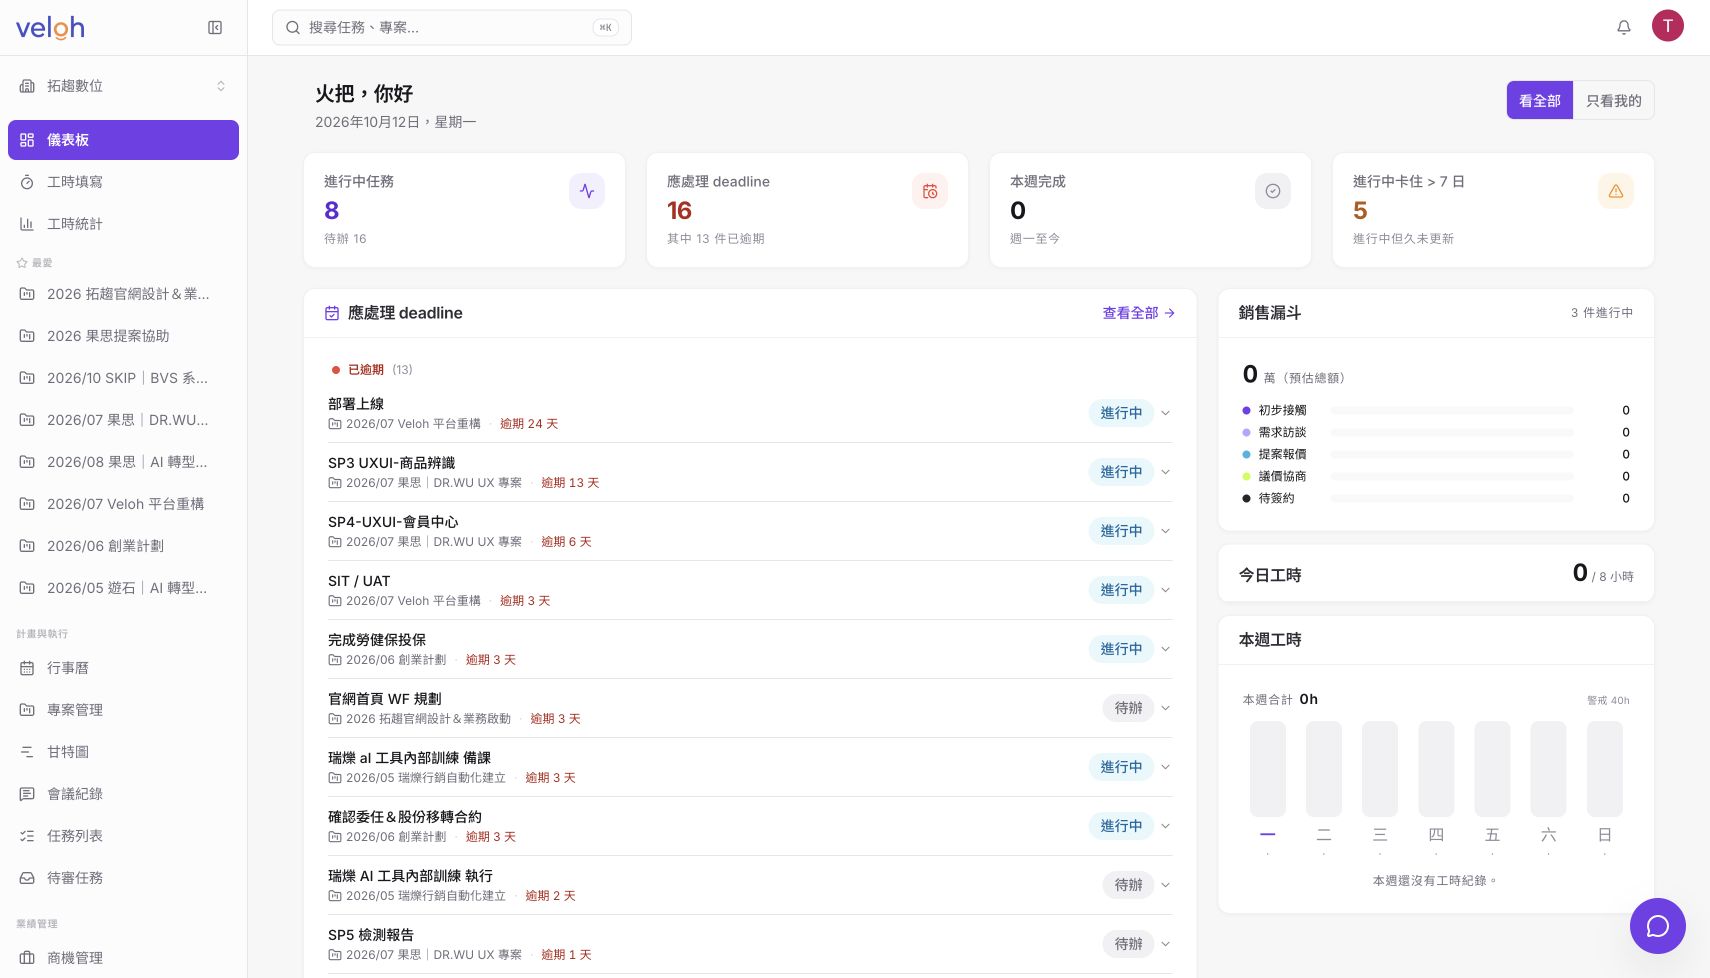Click the 初步接觸 funnel progress bar
This screenshot has height=978, width=1710.
click(x=1452, y=410)
